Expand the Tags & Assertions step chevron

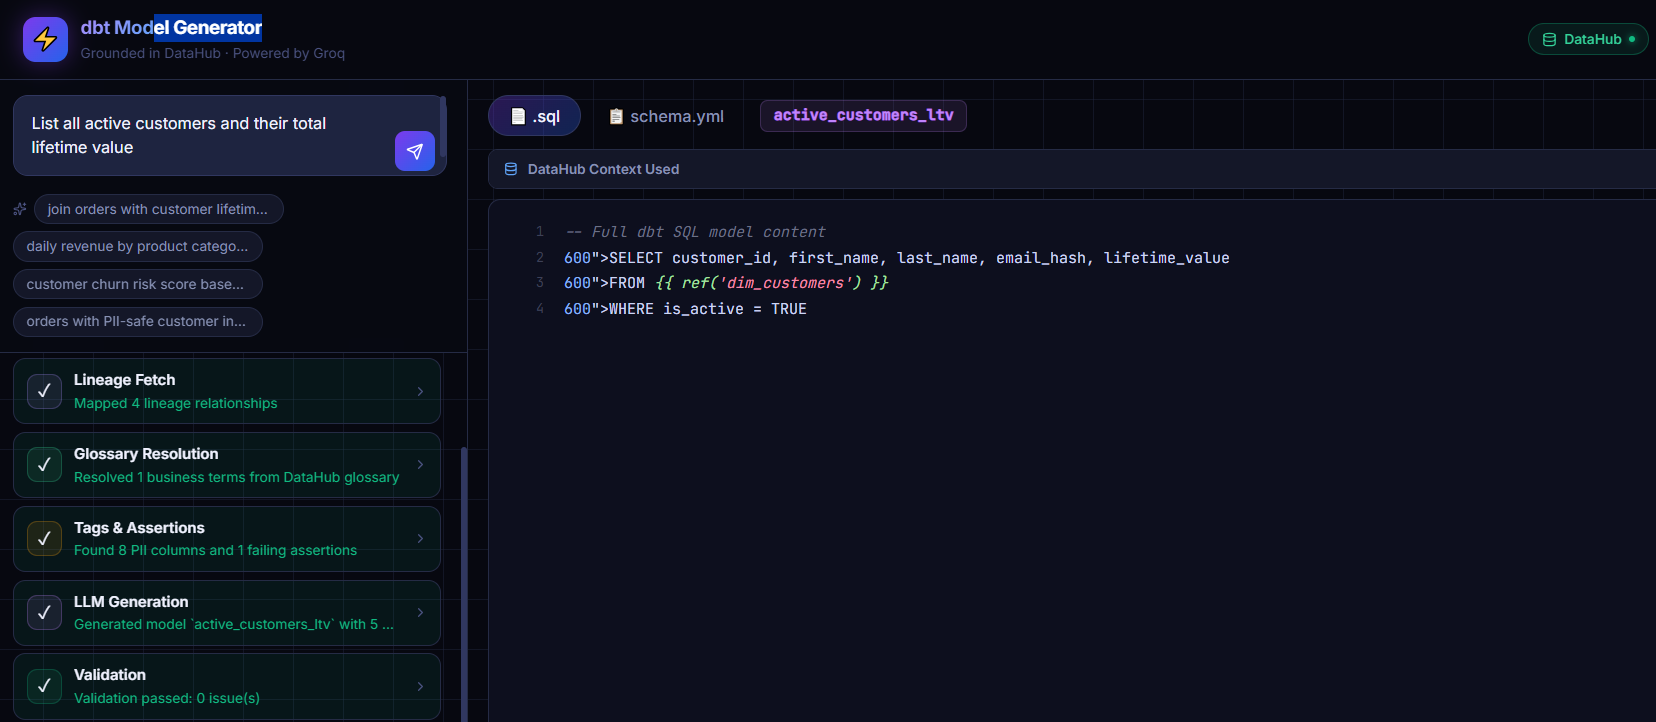pyautogui.click(x=420, y=539)
